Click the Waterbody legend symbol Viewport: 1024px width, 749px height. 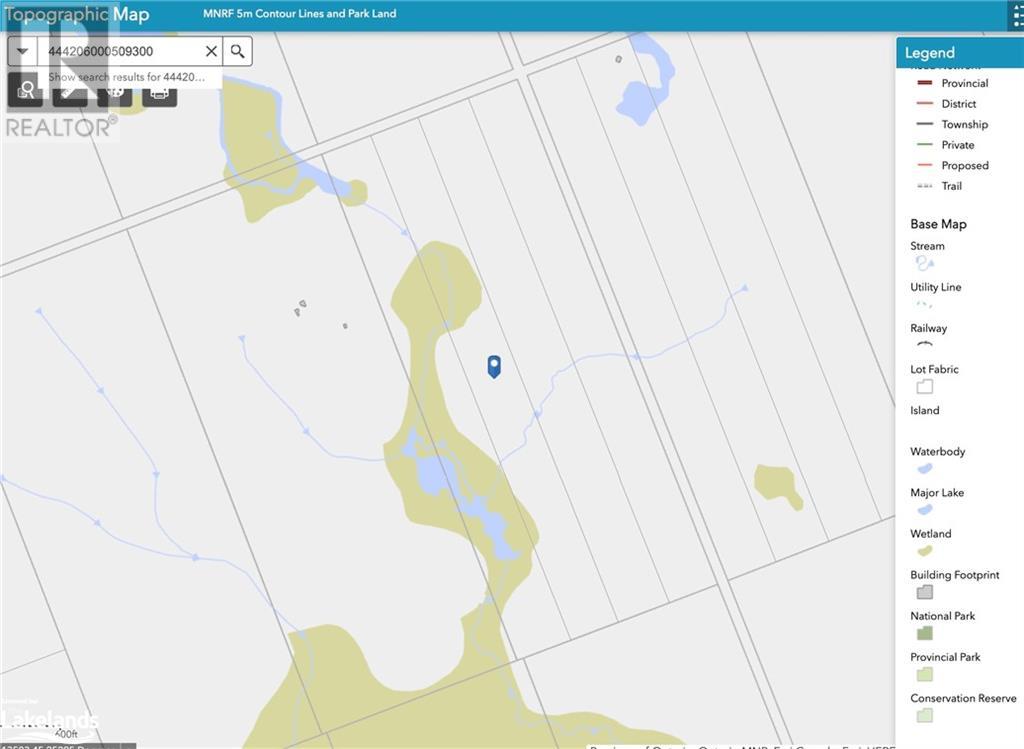coord(924,468)
